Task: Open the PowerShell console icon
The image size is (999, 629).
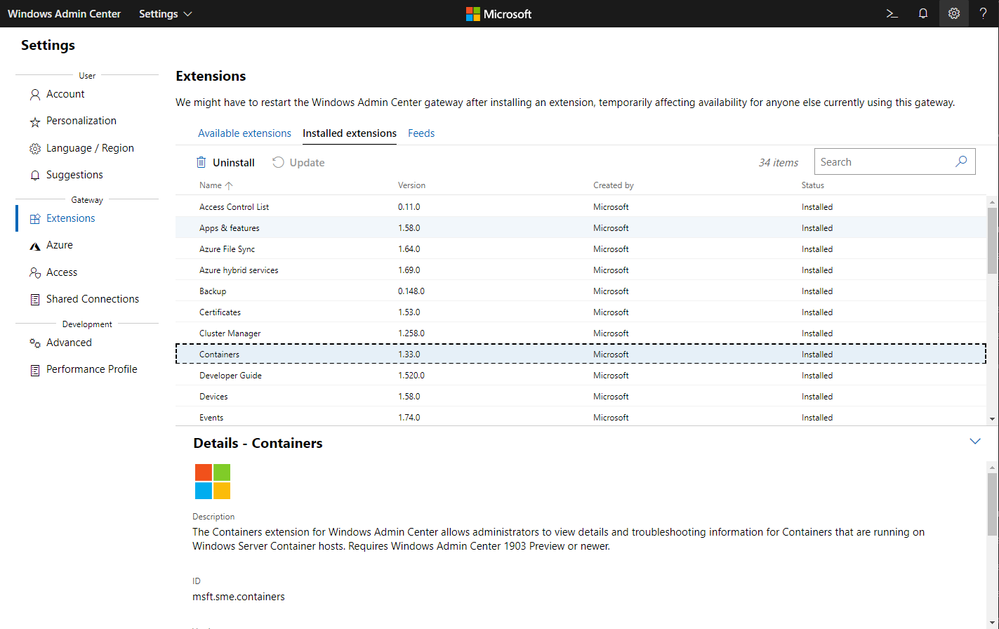Action: point(892,14)
